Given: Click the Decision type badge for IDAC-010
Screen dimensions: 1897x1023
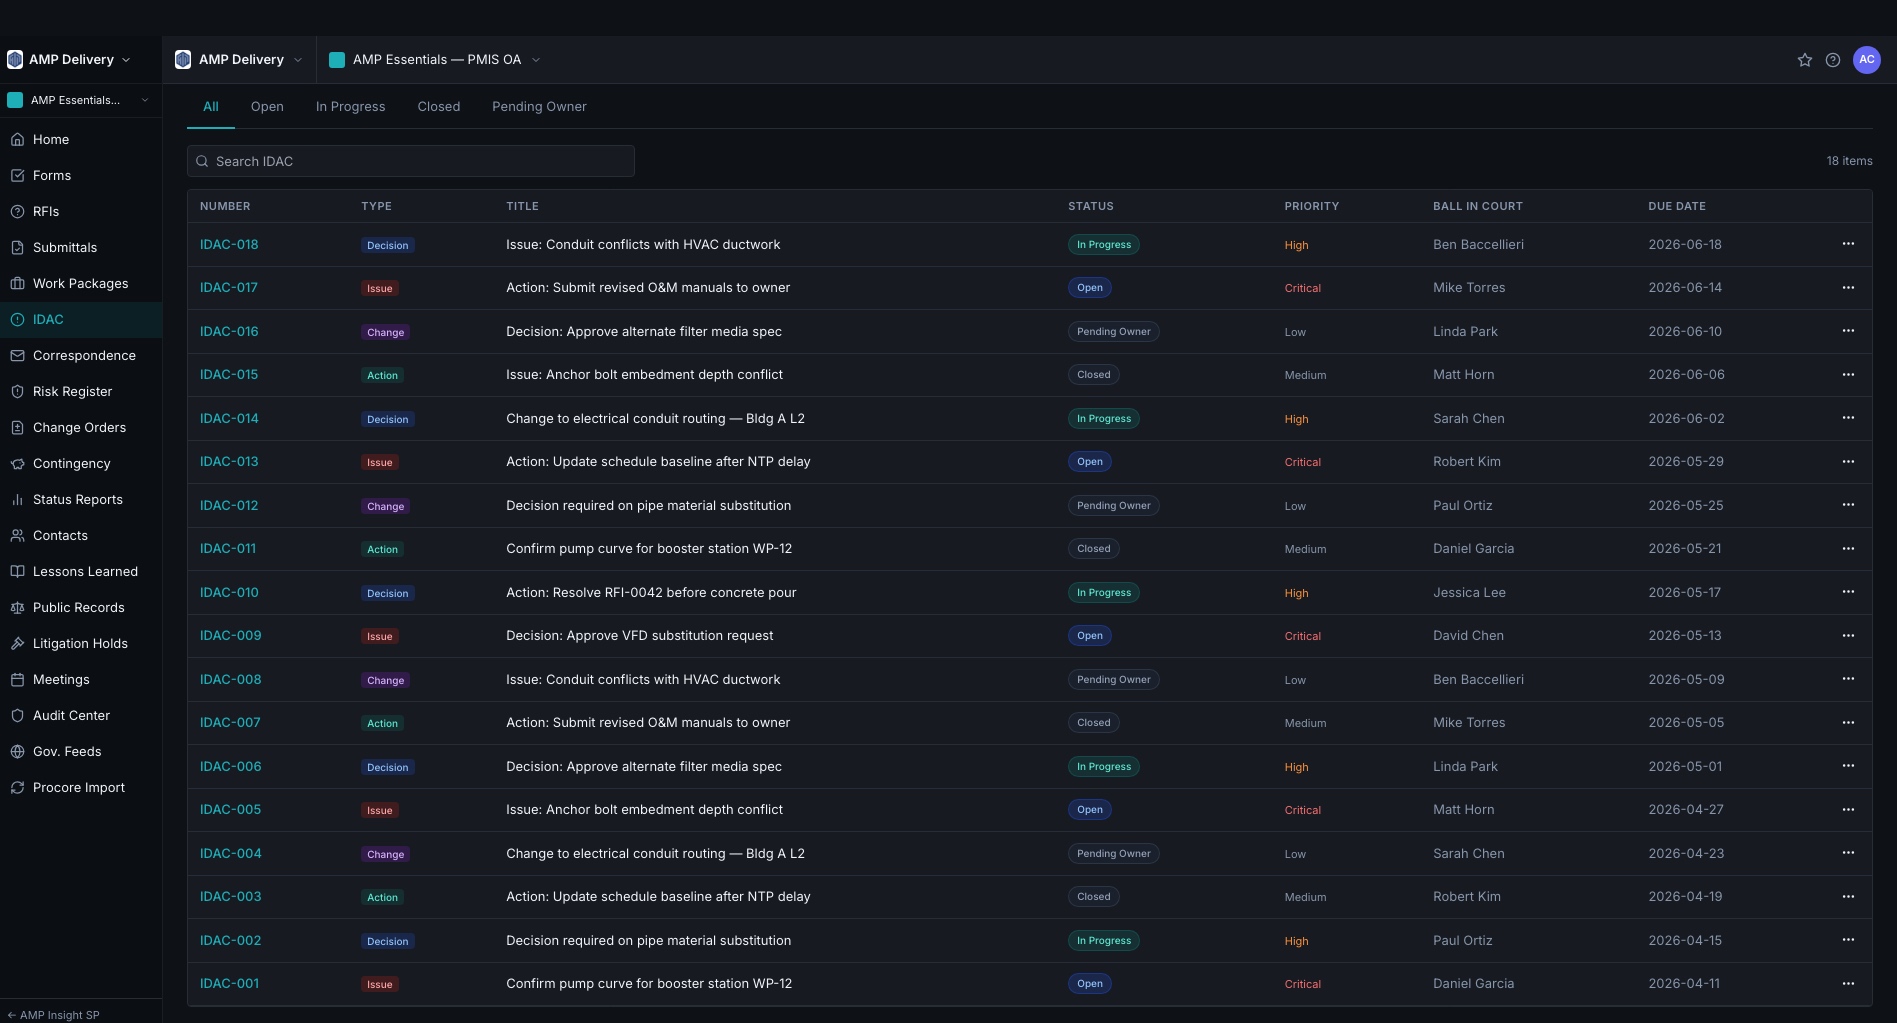Looking at the screenshot, I should [387, 594].
